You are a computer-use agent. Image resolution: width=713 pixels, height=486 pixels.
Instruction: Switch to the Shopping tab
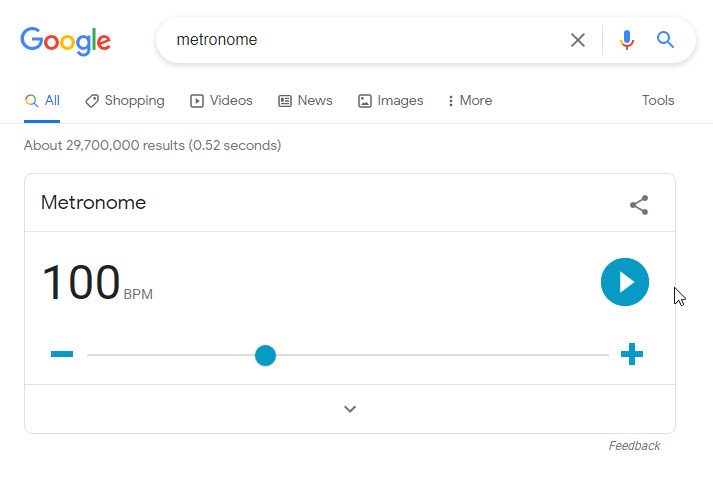coord(125,100)
